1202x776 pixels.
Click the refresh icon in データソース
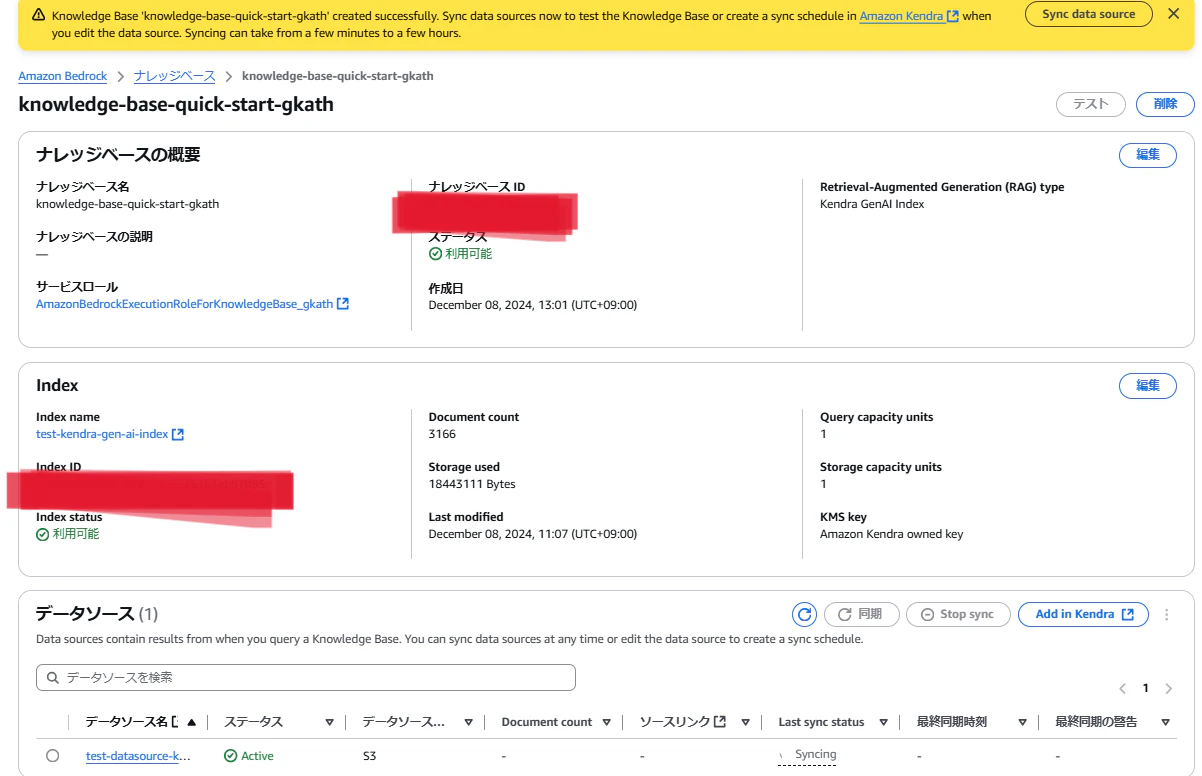coord(804,614)
